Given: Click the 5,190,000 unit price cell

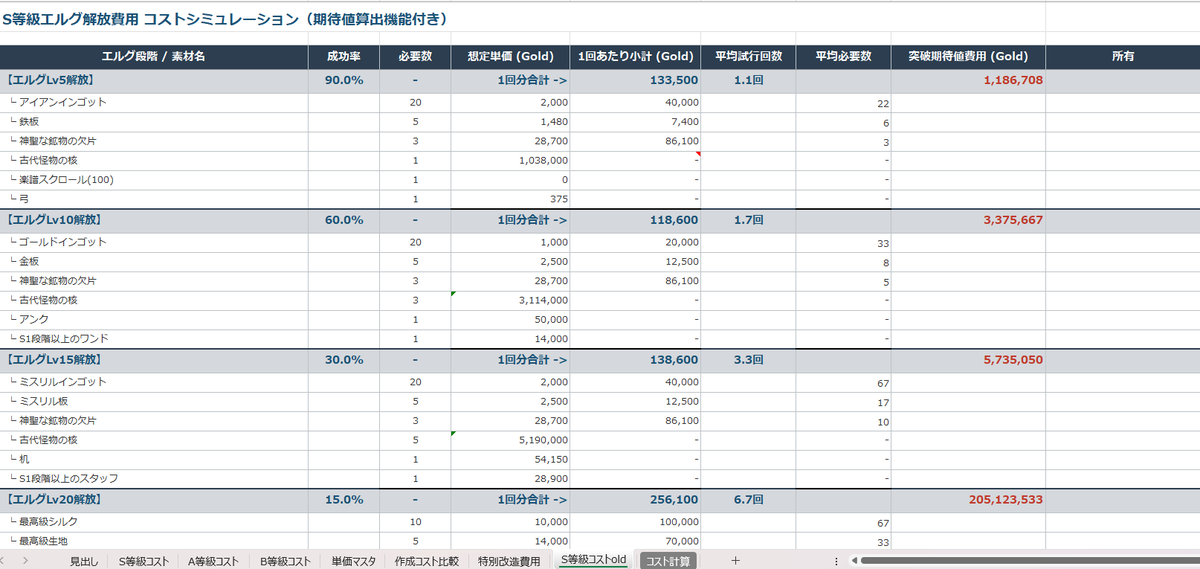Looking at the screenshot, I should [510, 440].
